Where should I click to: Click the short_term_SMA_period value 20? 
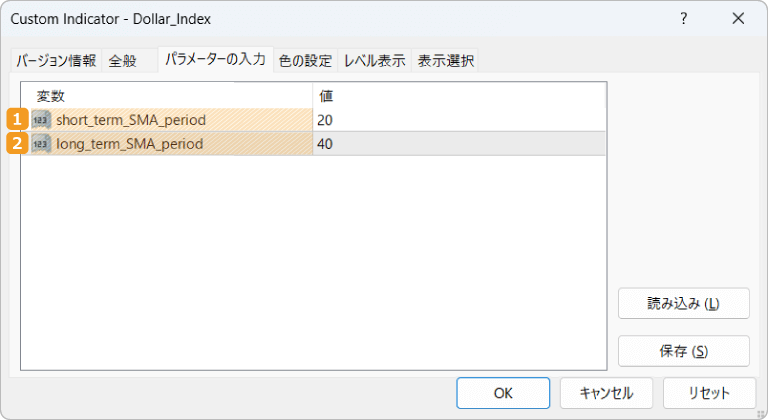point(326,120)
